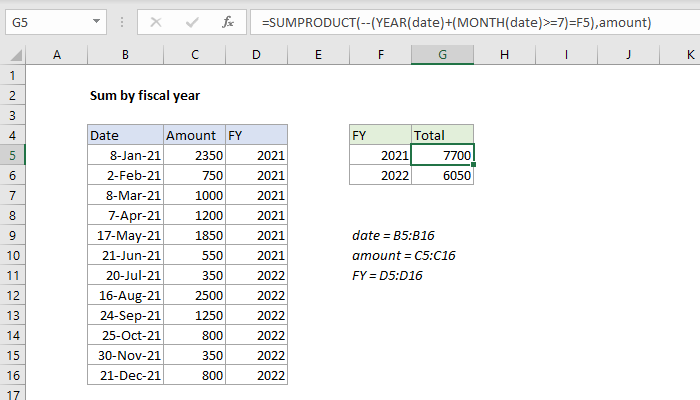Select column J header
Screen dimensions: 700x400
(x=628, y=55)
